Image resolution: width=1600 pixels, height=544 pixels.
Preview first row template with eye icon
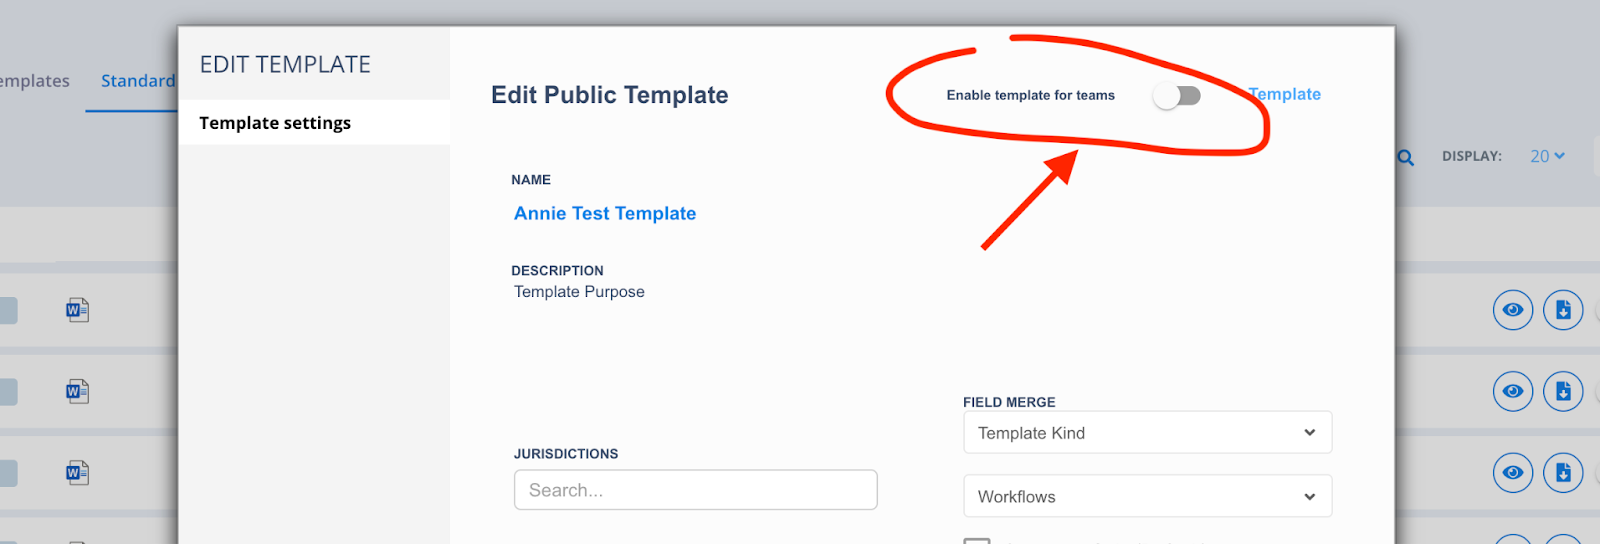(1513, 310)
